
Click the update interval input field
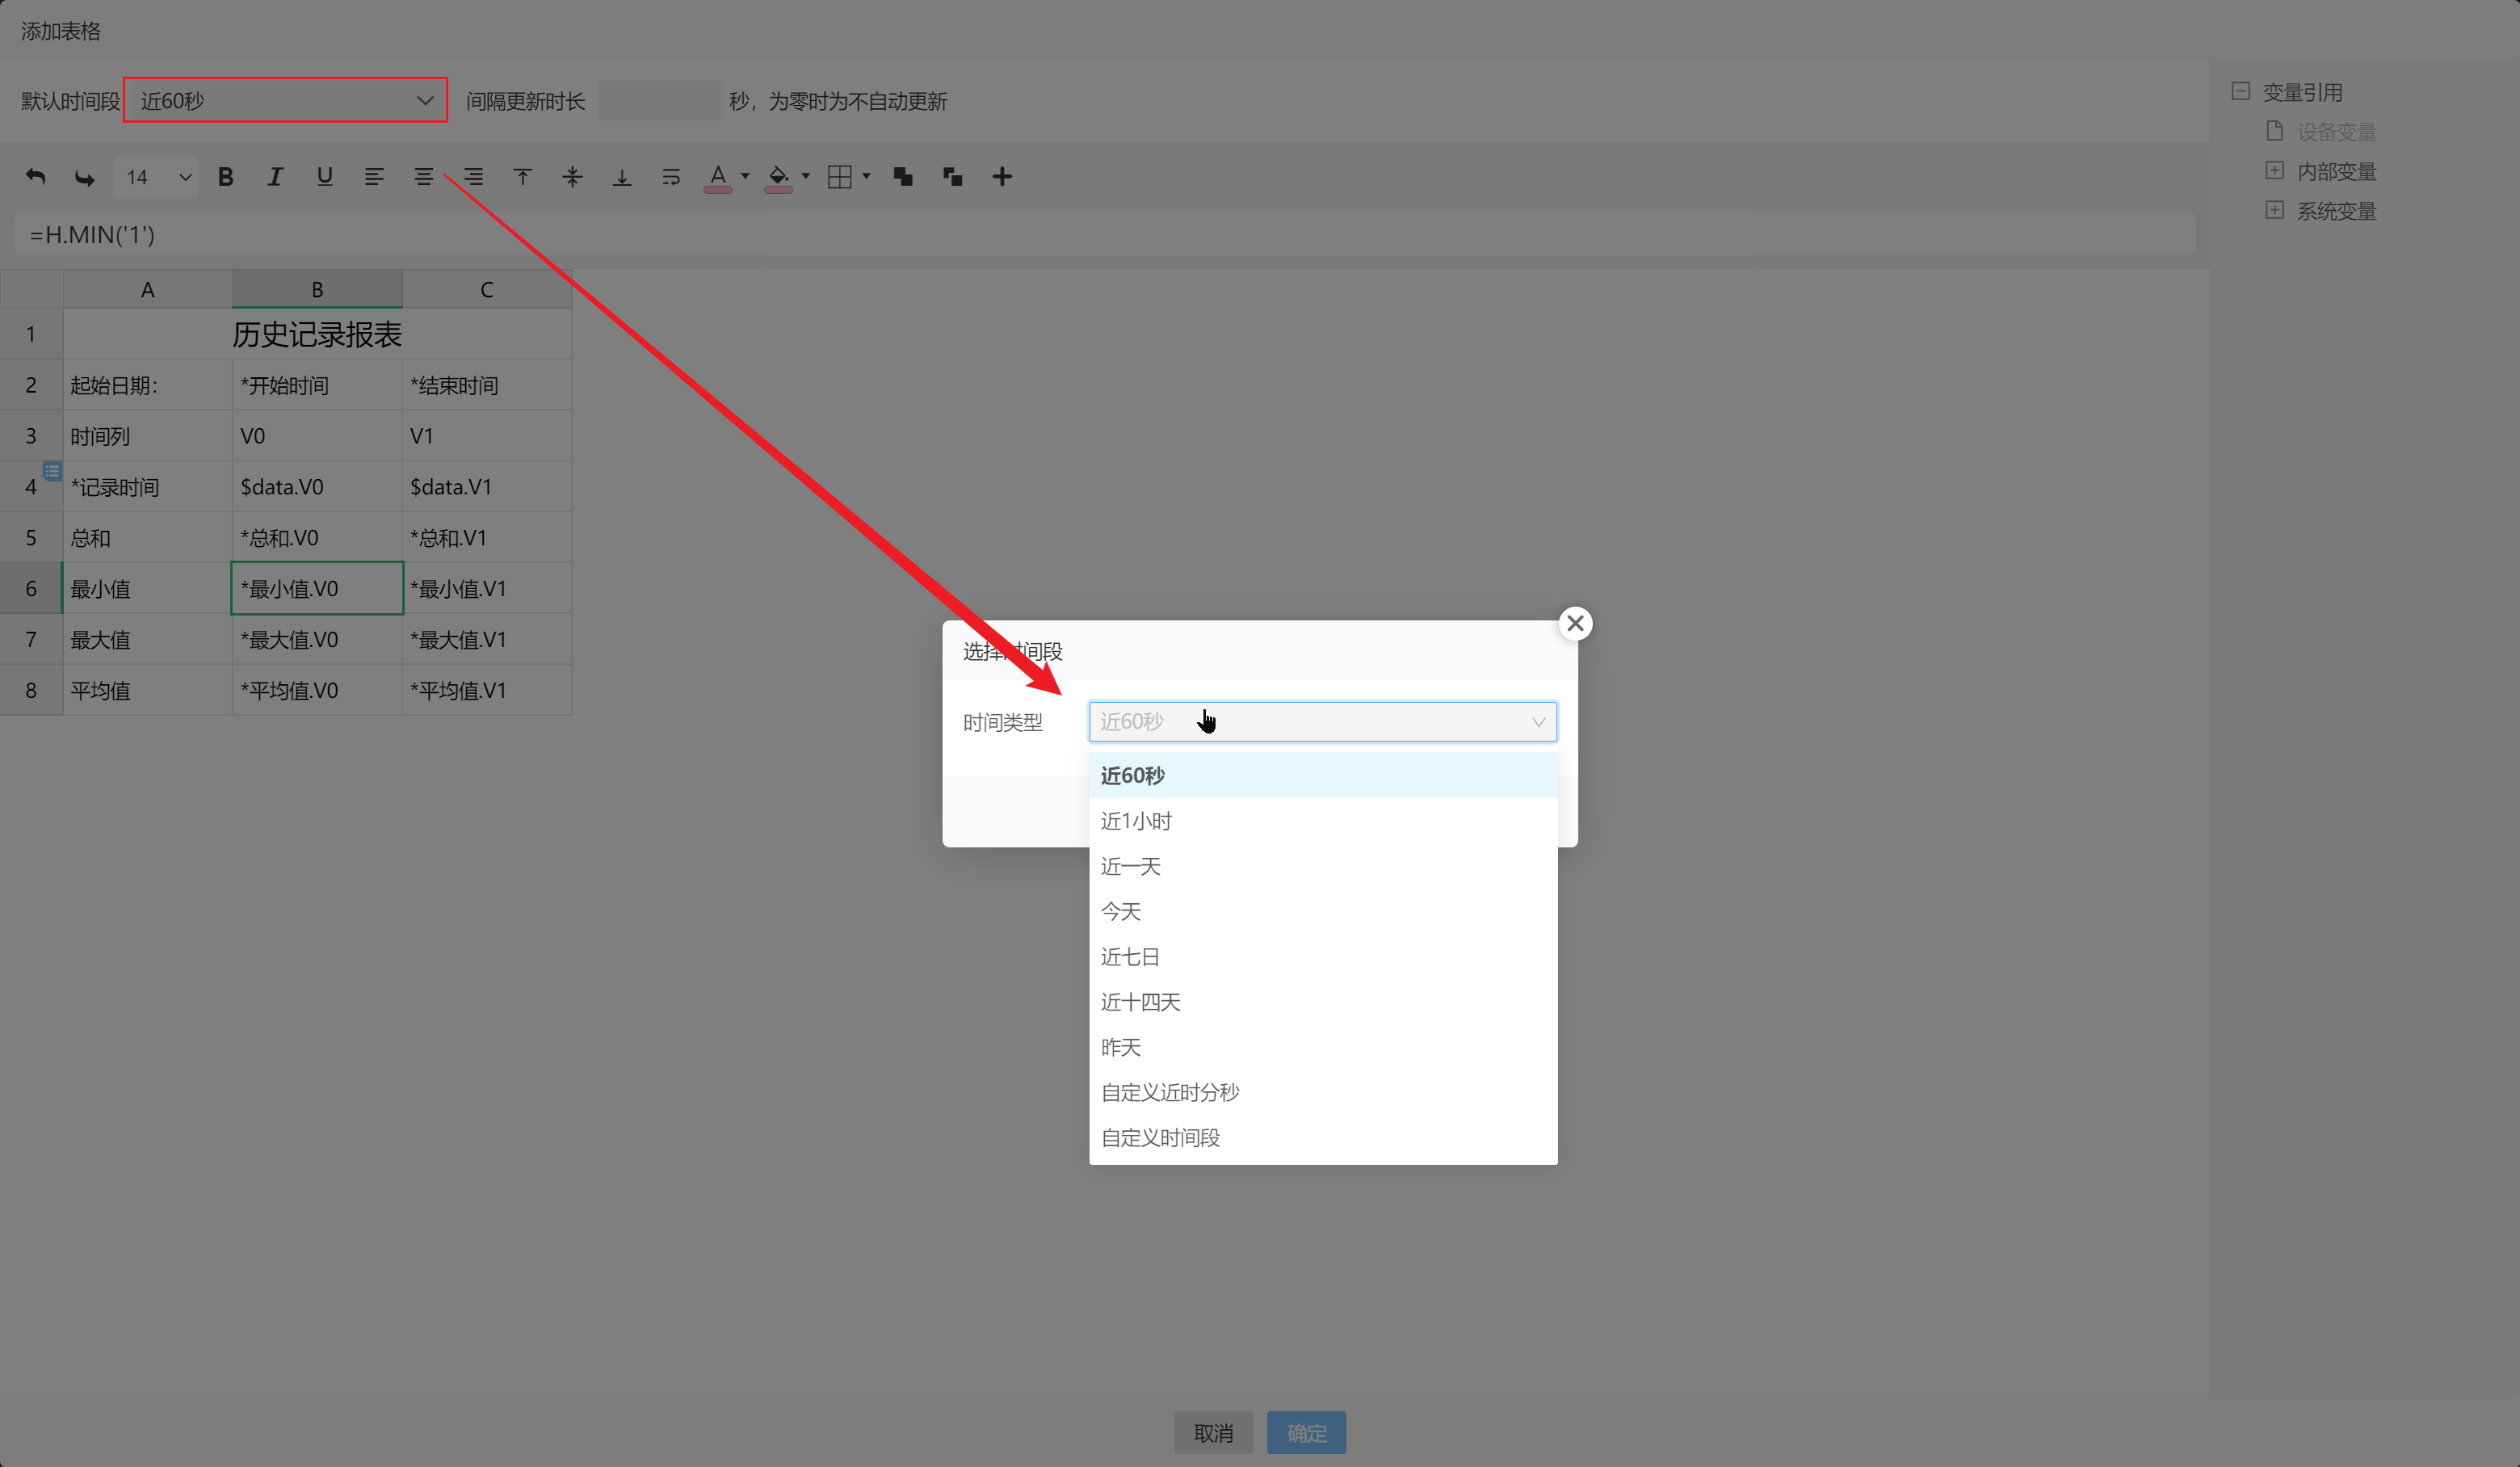pos(660,100)
